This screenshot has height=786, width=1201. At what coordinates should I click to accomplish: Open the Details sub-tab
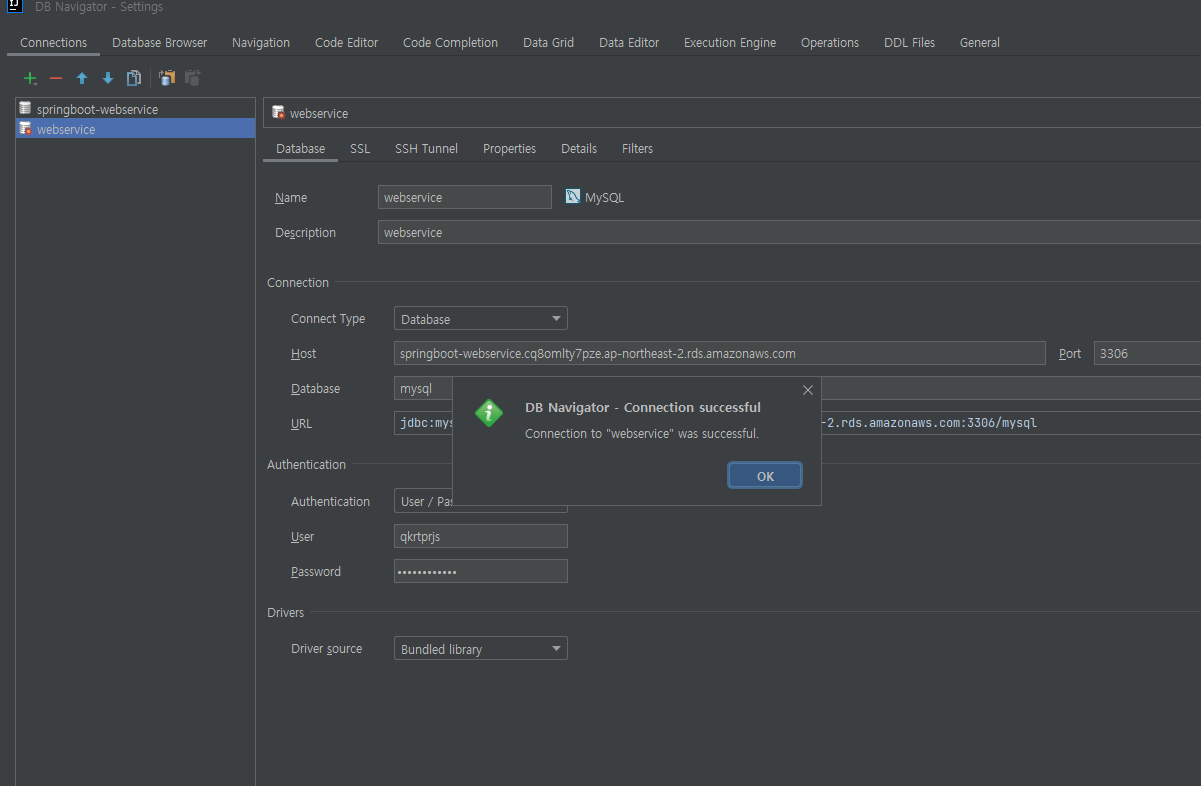(x=579, y=148)
